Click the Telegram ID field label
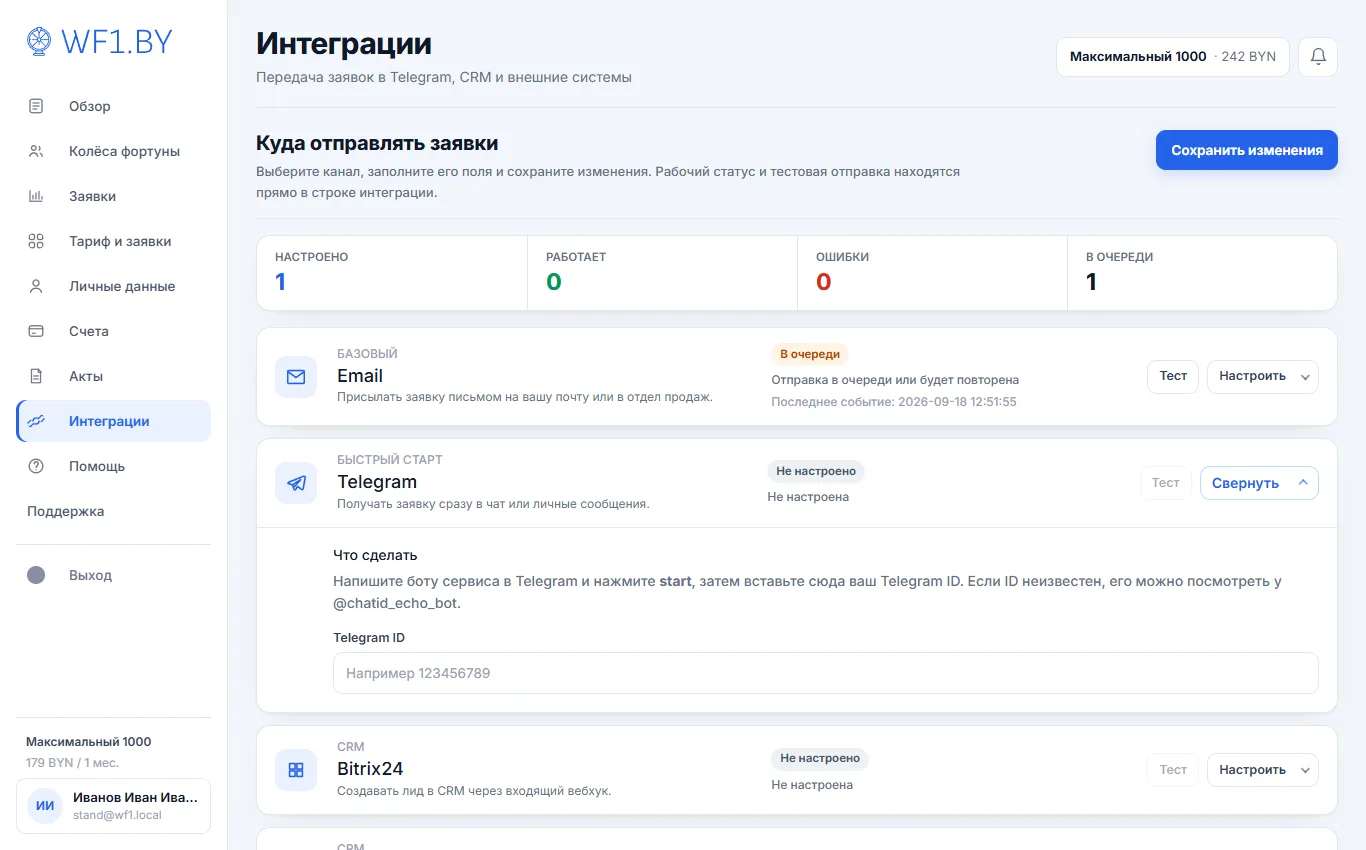1366x850 pixels. point(369,637)
